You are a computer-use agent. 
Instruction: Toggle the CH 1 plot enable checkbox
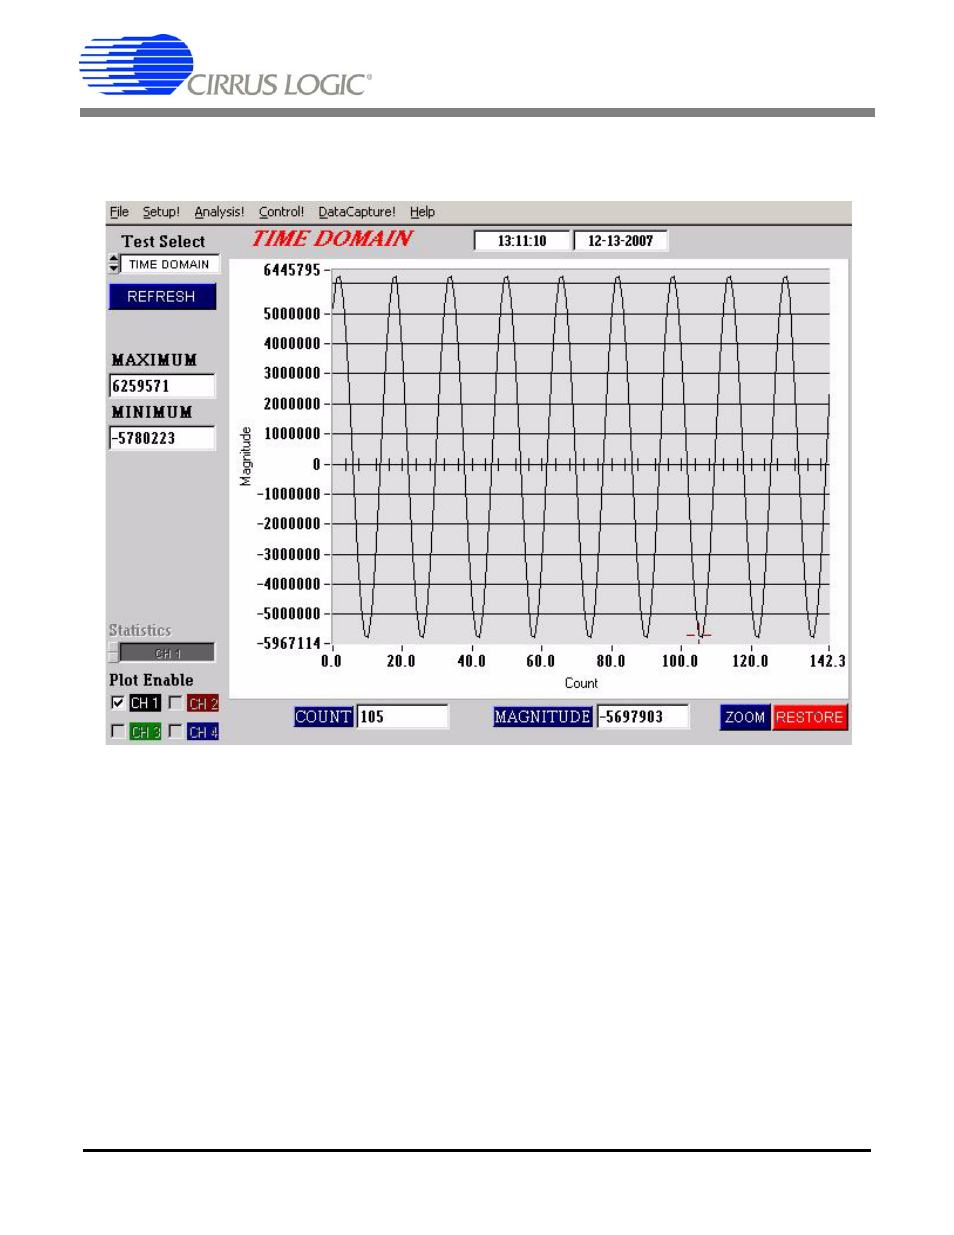click(117, 703)
